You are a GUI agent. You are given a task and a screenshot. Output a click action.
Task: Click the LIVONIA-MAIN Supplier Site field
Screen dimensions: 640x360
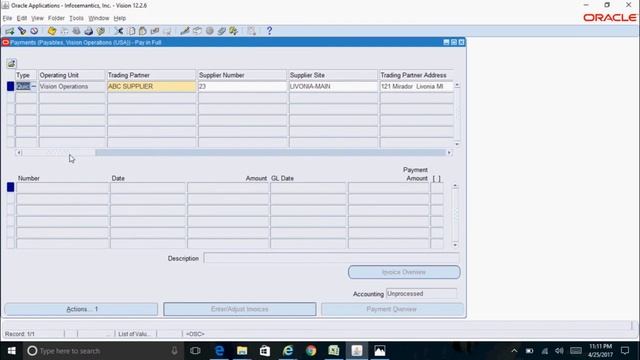coord(333,87)
